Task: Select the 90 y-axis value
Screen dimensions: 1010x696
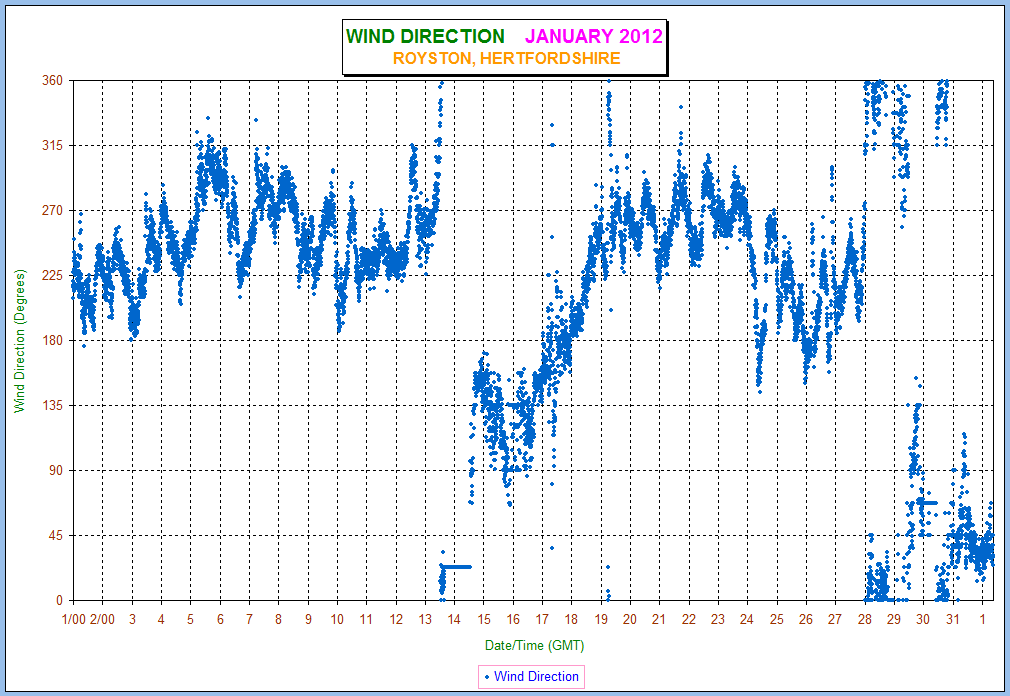Action: tap(56, 471)
